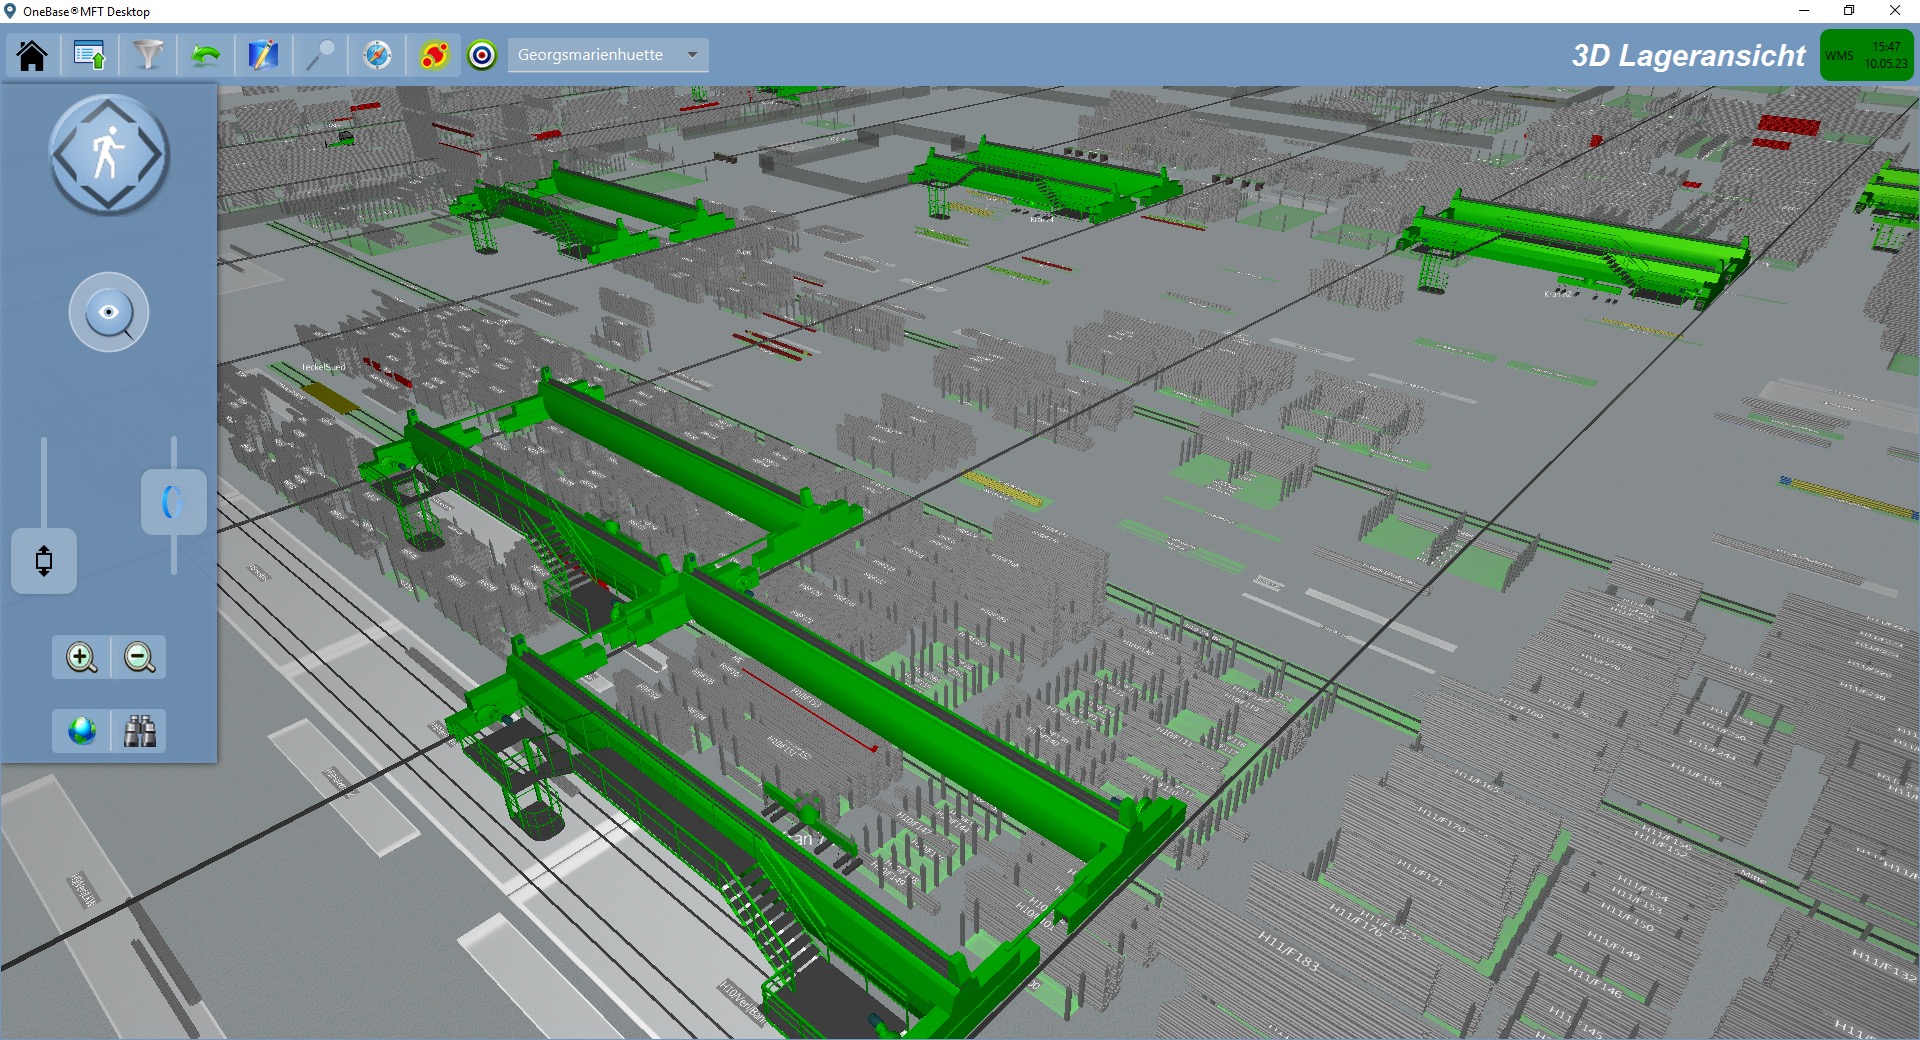Expand the dropdown arrow next to Georgsmarienhuette

click(x=693, y=55)
